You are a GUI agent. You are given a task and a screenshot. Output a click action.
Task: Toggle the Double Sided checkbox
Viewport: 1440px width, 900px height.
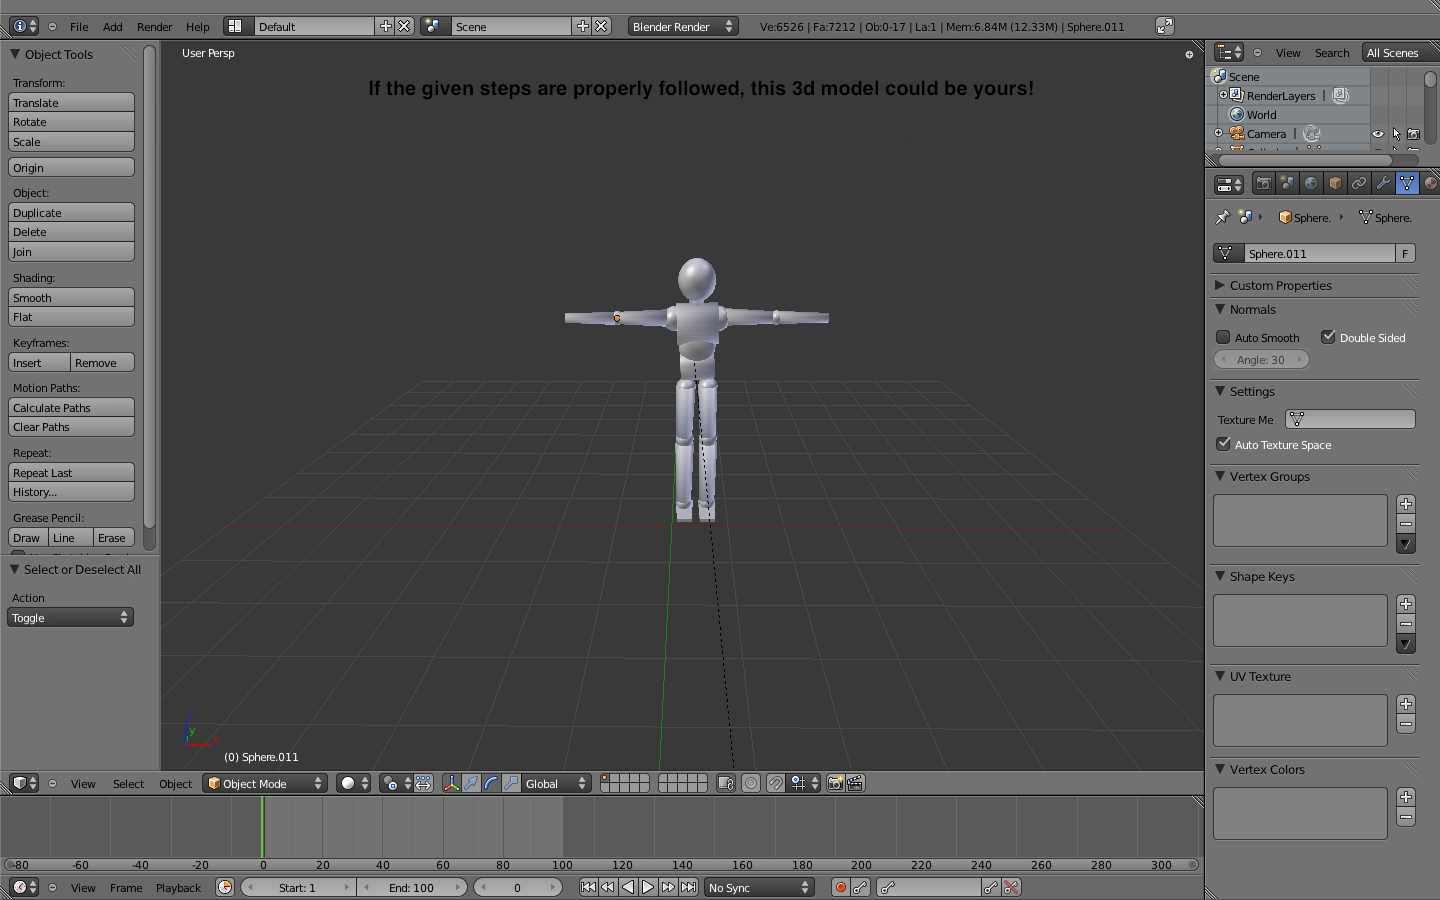pos(1329,337)
